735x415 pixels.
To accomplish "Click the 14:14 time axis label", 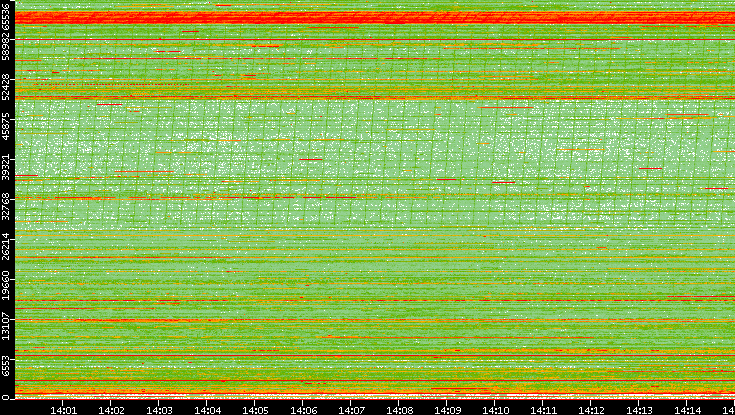I will pos(687,410).
